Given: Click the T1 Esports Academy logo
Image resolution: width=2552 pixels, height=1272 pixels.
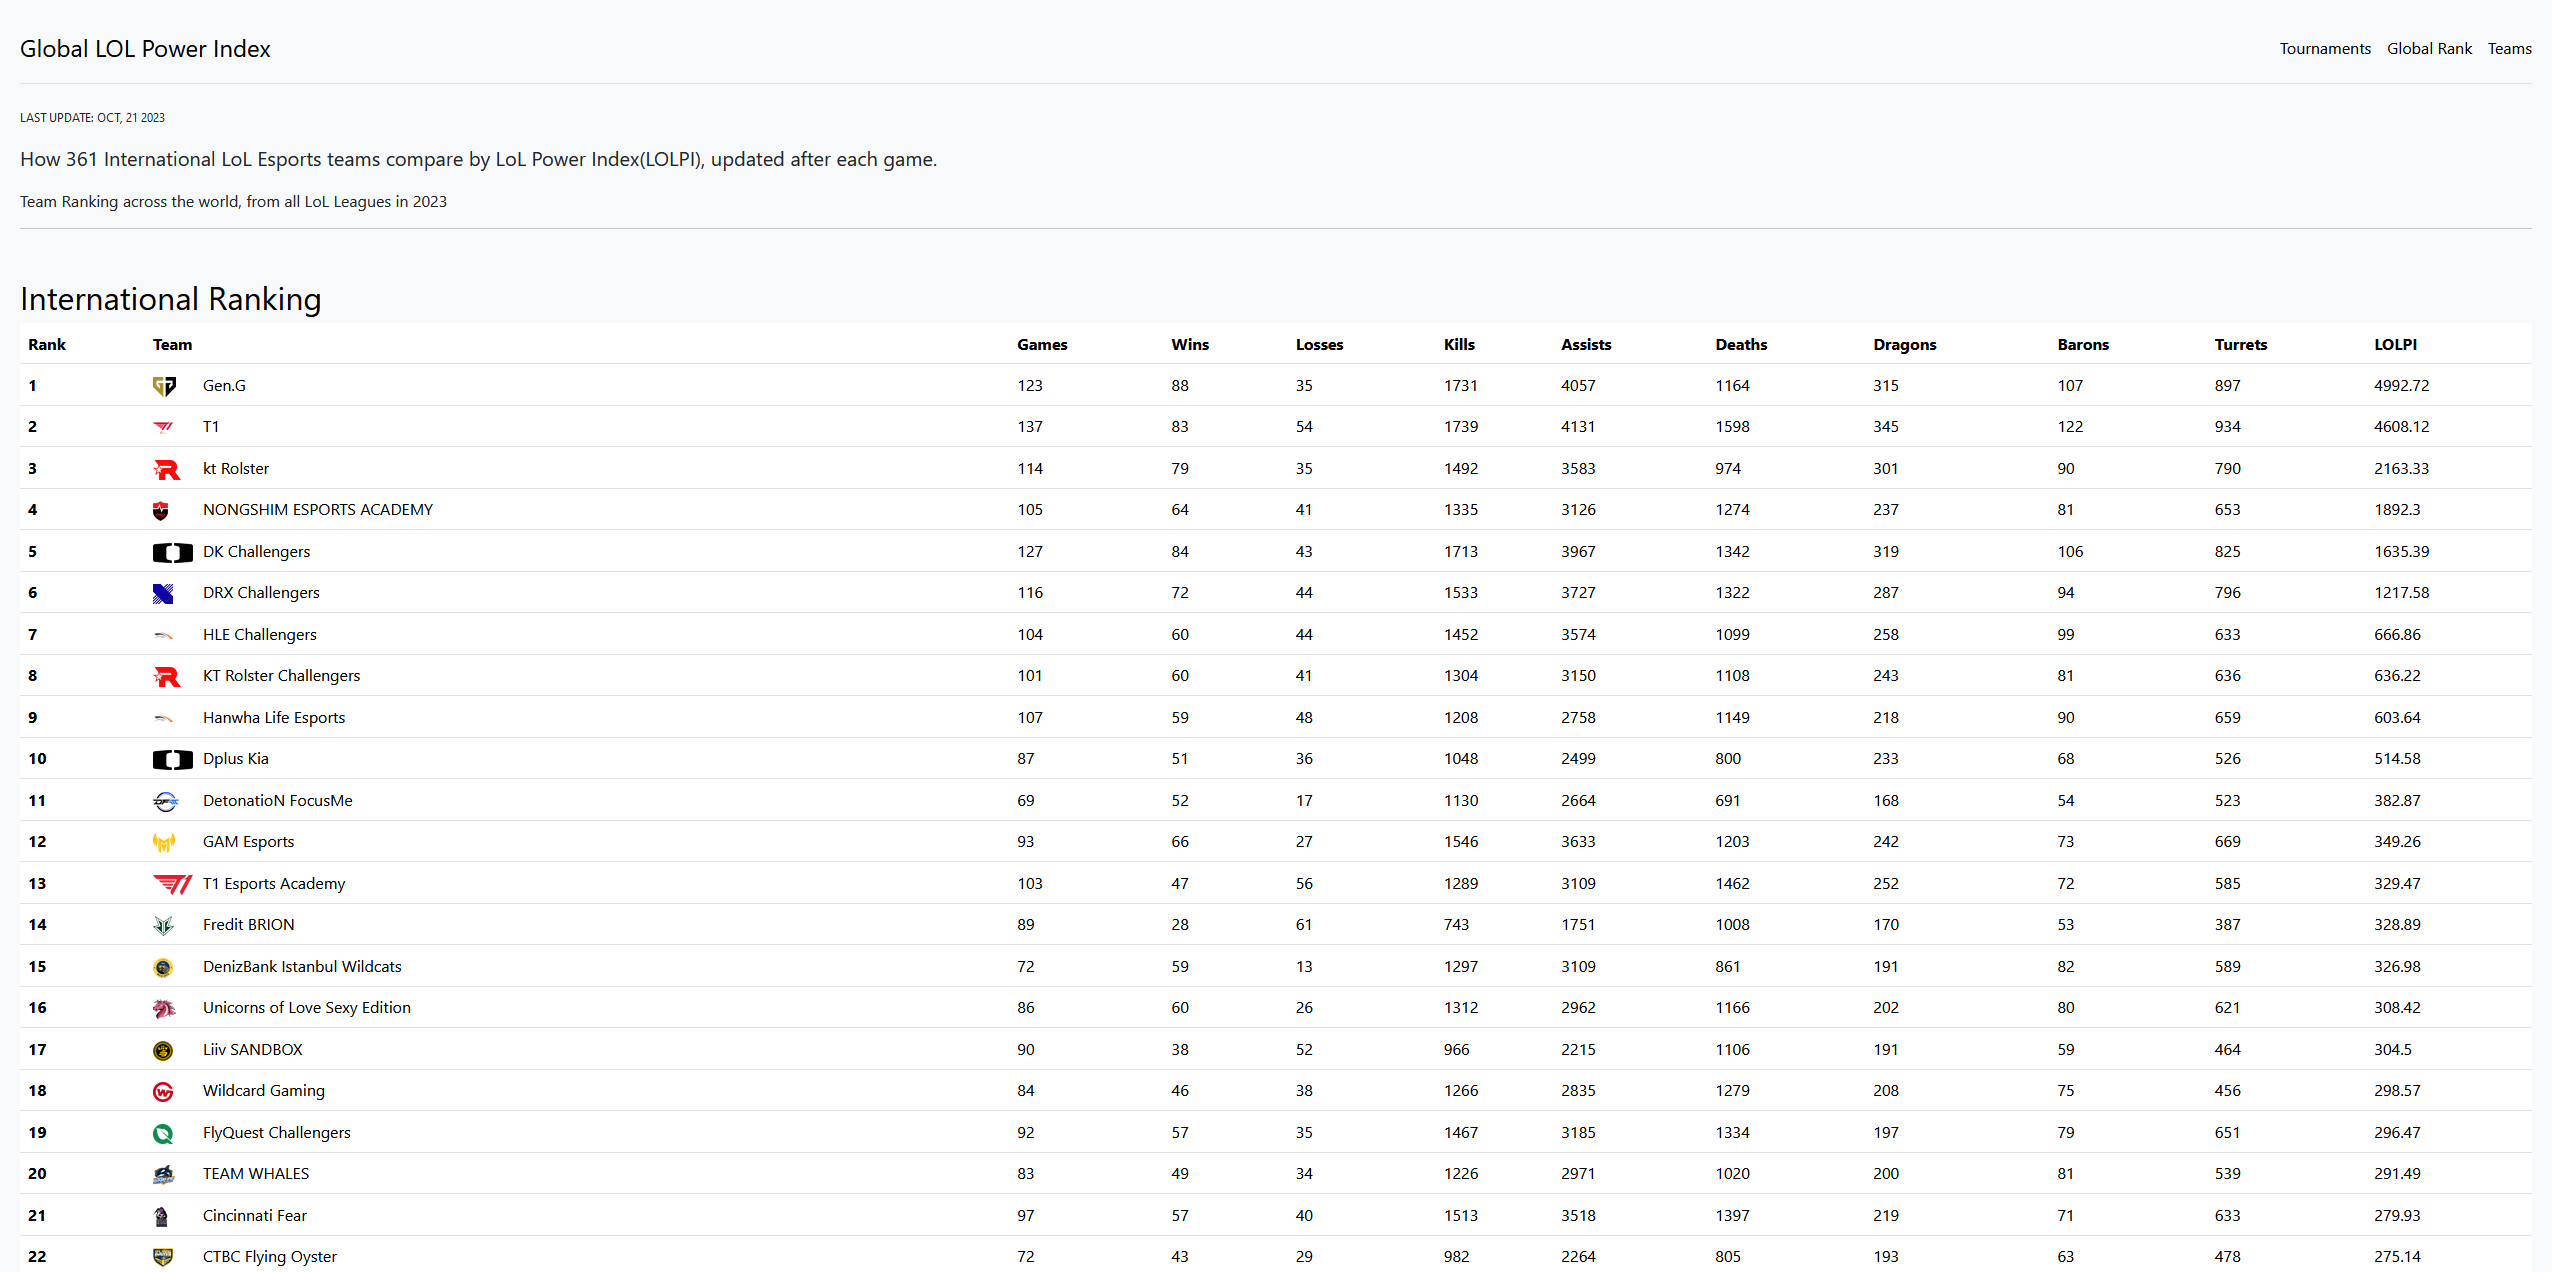Looking at the screenshot, I should (x=171, y=884).
